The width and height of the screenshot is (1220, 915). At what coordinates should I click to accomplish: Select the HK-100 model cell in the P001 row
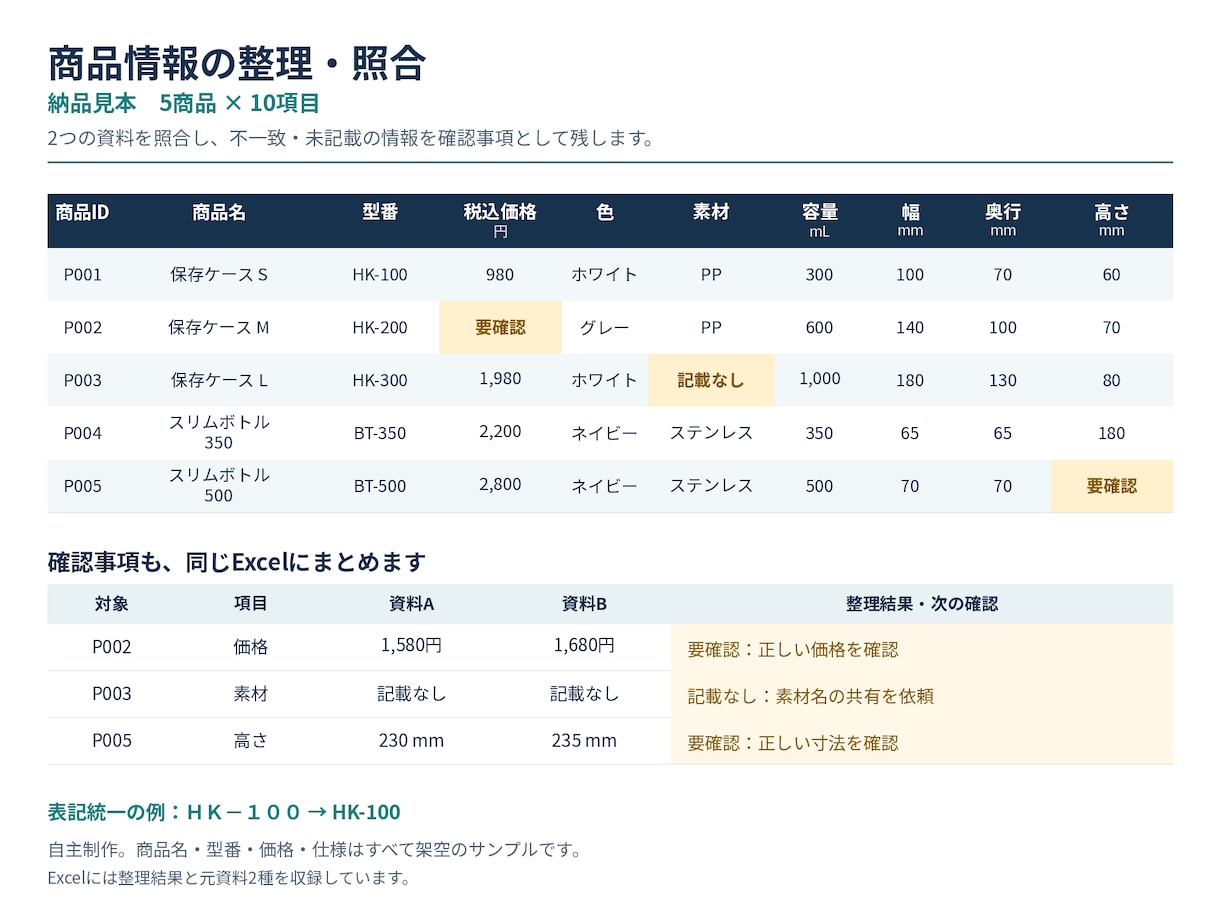tap(380, 275)
